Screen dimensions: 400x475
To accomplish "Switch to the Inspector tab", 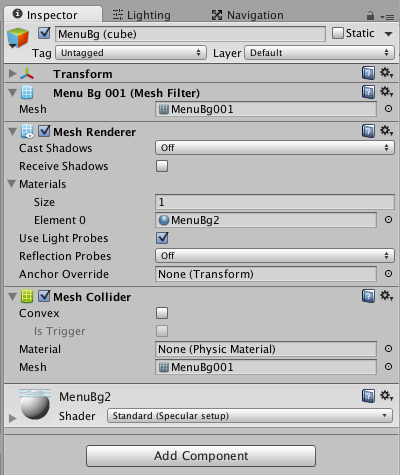I will point(53,15).
